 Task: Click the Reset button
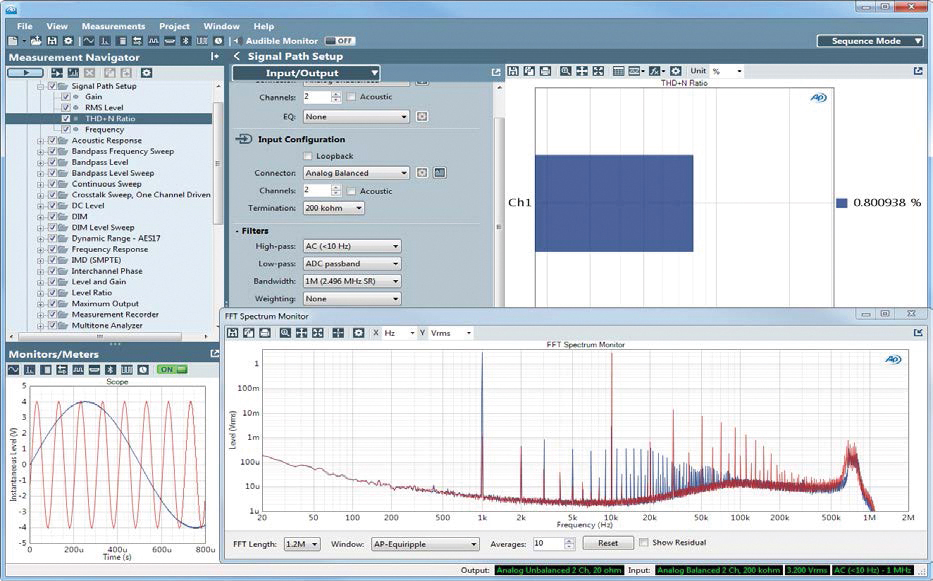(608, 543)
